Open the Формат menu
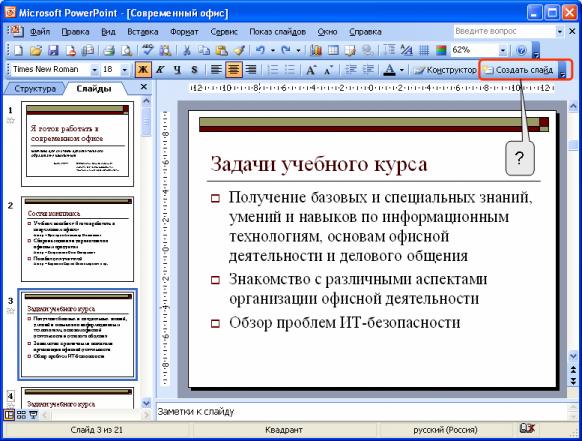Viewport: 582px width, 441px height. pos(184,32)
